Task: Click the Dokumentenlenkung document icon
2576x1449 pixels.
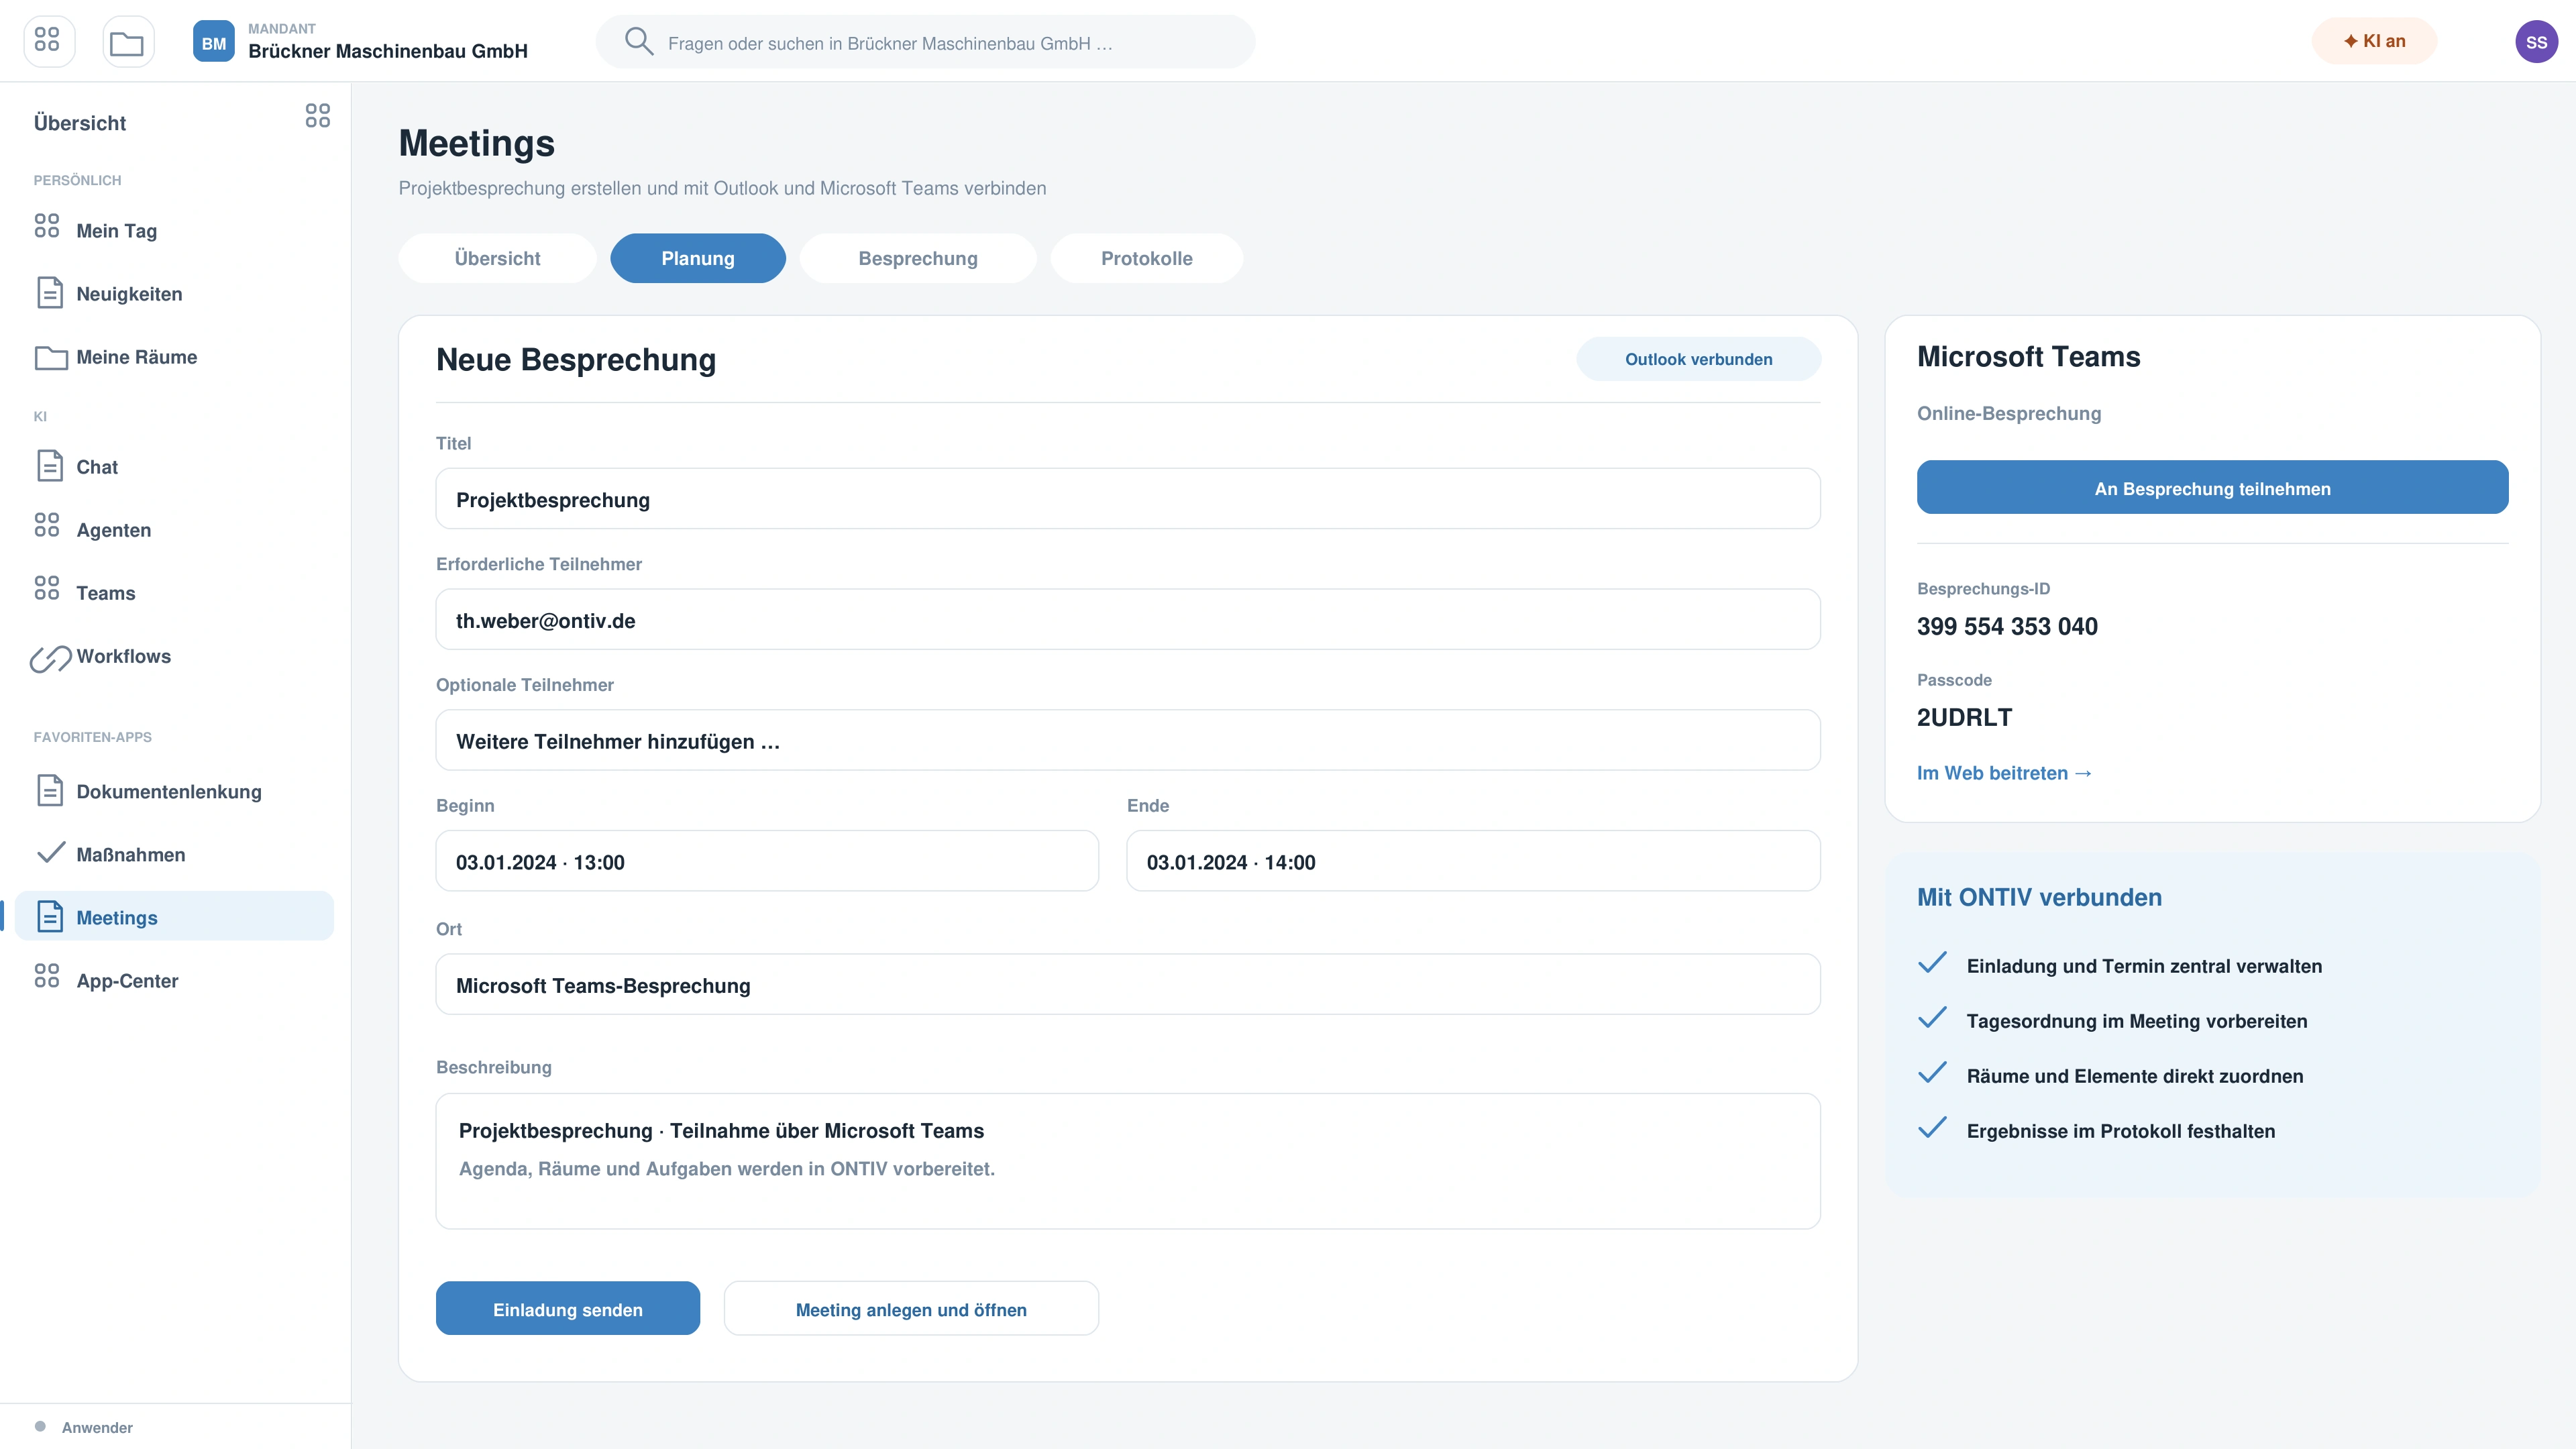Action: tap(49, 790)
